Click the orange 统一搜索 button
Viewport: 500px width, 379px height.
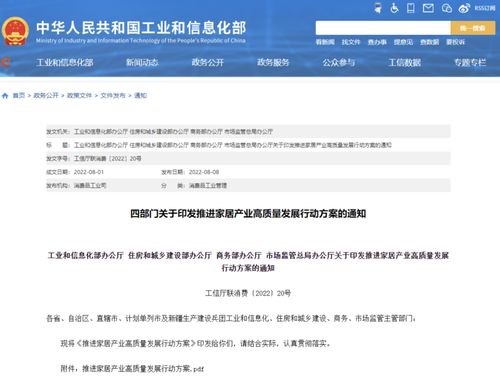(x=473, y=28)
